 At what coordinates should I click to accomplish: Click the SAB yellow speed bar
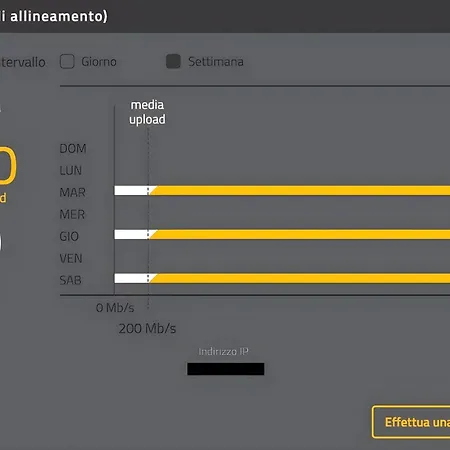300,278
